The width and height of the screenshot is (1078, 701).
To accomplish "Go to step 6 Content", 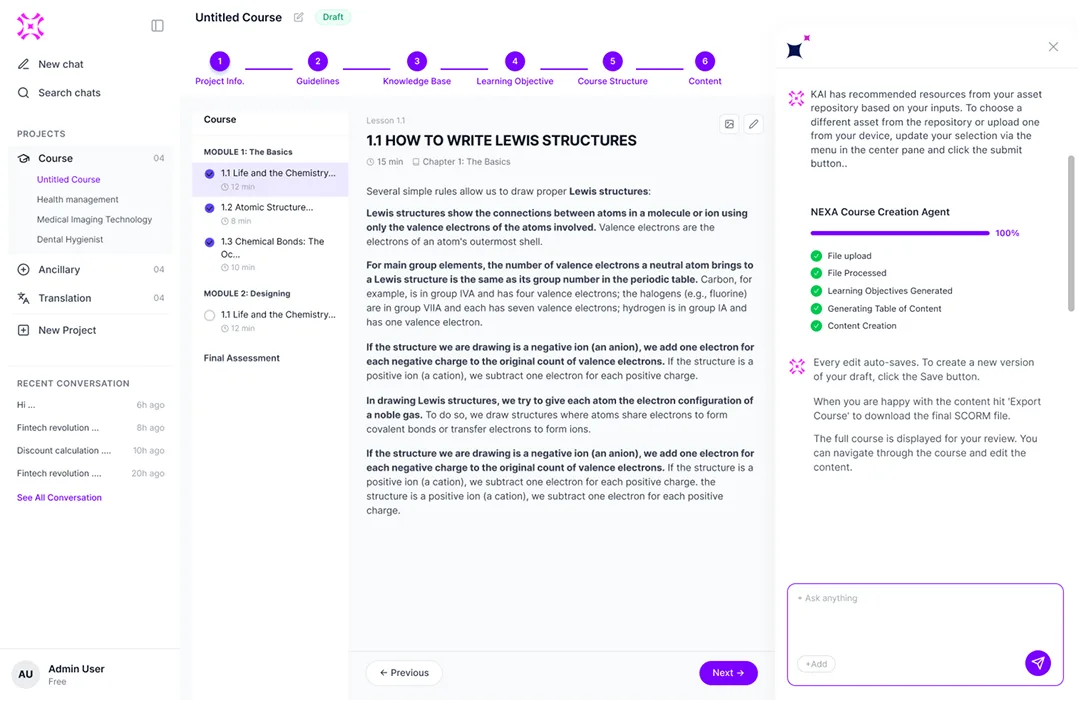I will [x=705, y=69].
